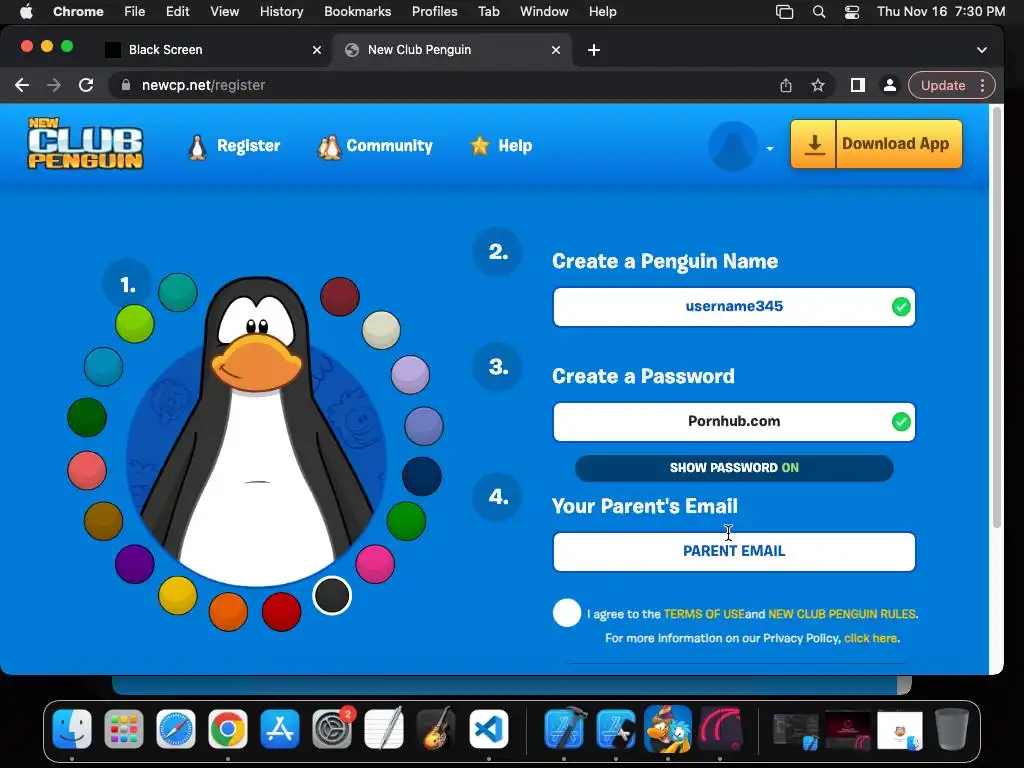Viewport: 1024px width, 768px height.
Task: Click the penguins icon beside Community
Action: tap(330, 147)
